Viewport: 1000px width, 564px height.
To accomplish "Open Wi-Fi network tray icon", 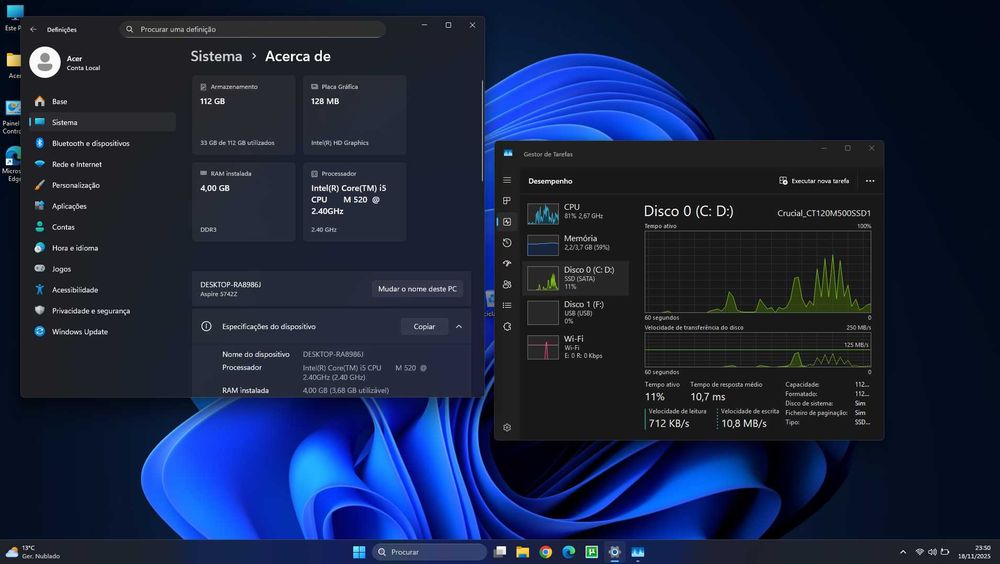I will (920, 552).
